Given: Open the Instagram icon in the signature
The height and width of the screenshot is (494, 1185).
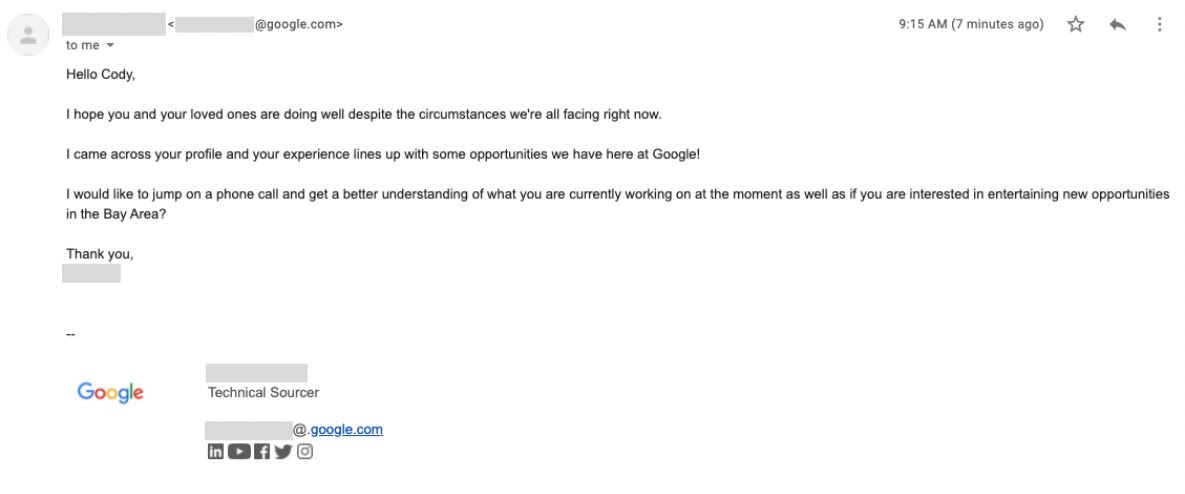Looking at the screenshot, I should tap(305, 451).
